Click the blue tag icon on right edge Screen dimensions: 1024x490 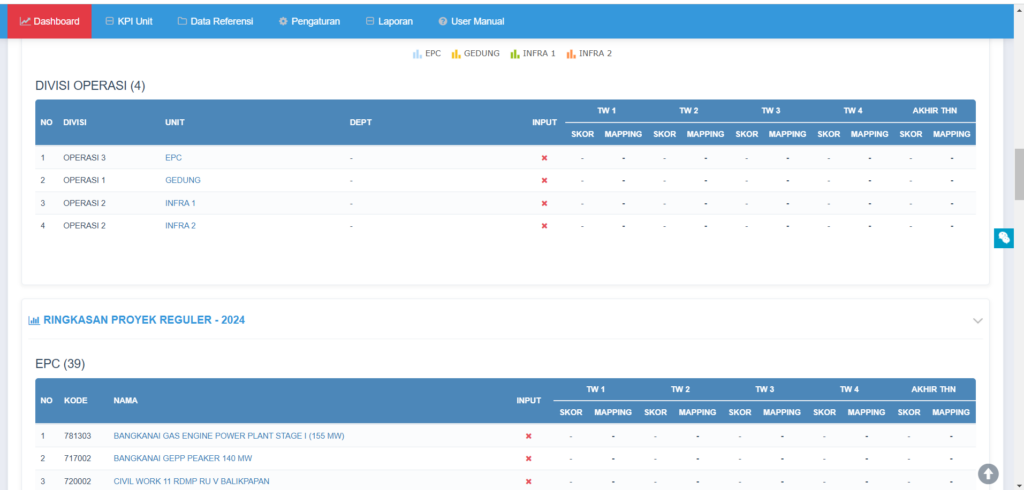(1003, 238)
